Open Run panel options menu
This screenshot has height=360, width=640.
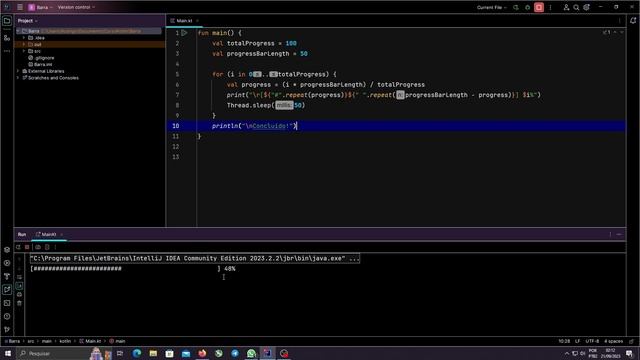pos(610,234)
